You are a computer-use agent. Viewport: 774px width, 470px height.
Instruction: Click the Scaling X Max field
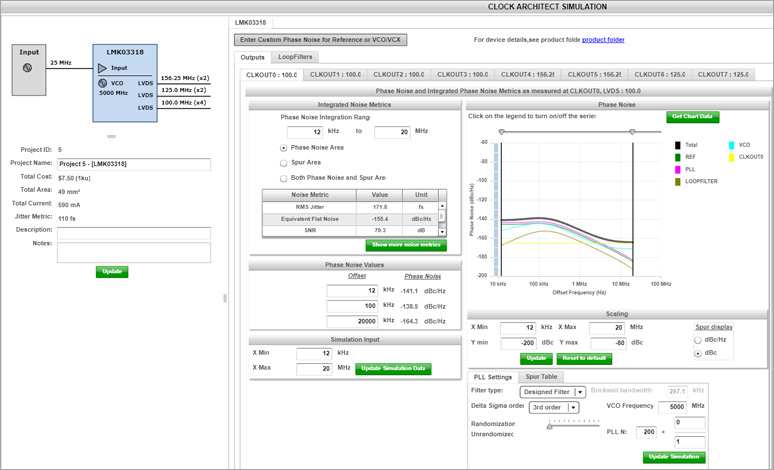point(607,328)
